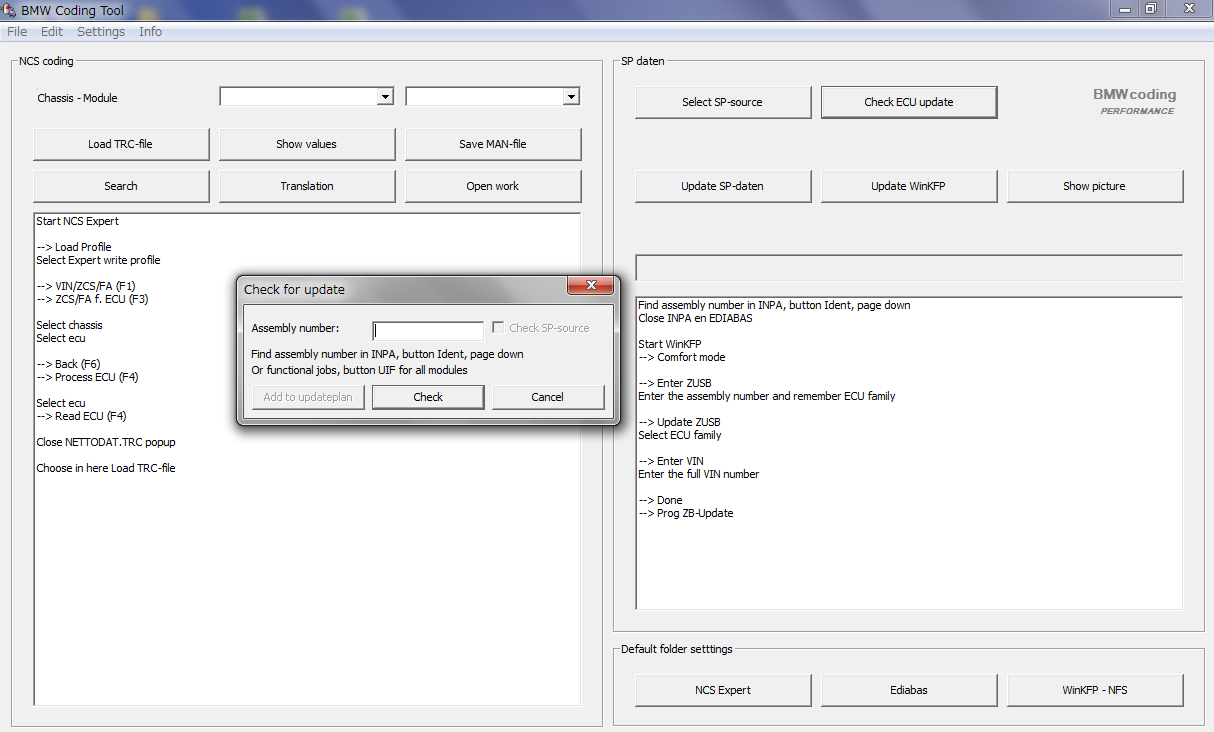Click the 'Start NCS Expert' text line
The image size is (1214, 732).
[x=78, y=221]
